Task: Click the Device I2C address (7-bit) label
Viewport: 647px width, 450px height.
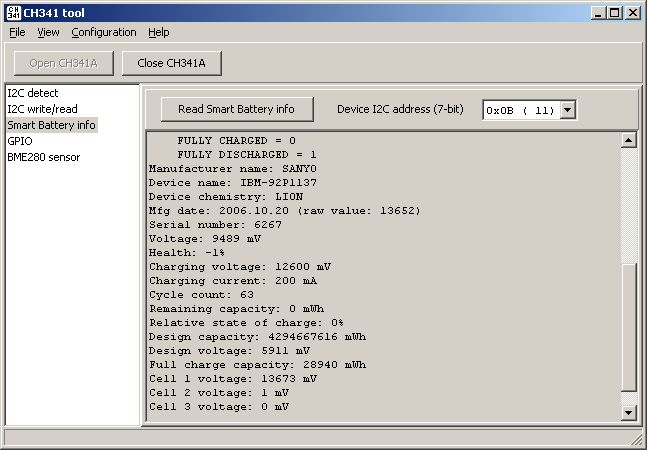Action: coord(400,109)
